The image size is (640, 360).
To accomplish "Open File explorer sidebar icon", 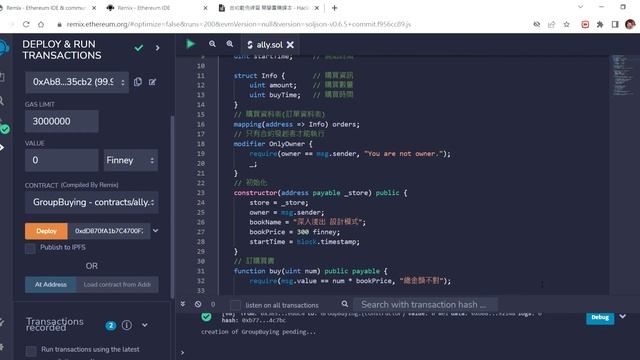I will click(x=2, y=77).
